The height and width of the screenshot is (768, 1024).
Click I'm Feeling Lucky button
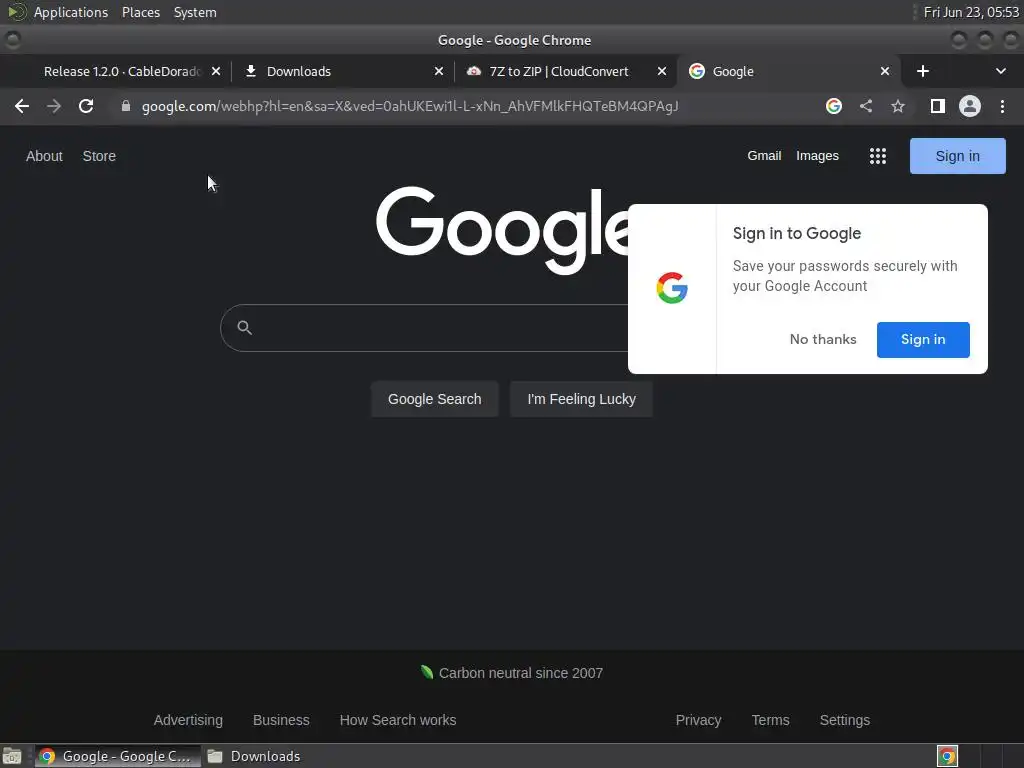click(581, 399)
